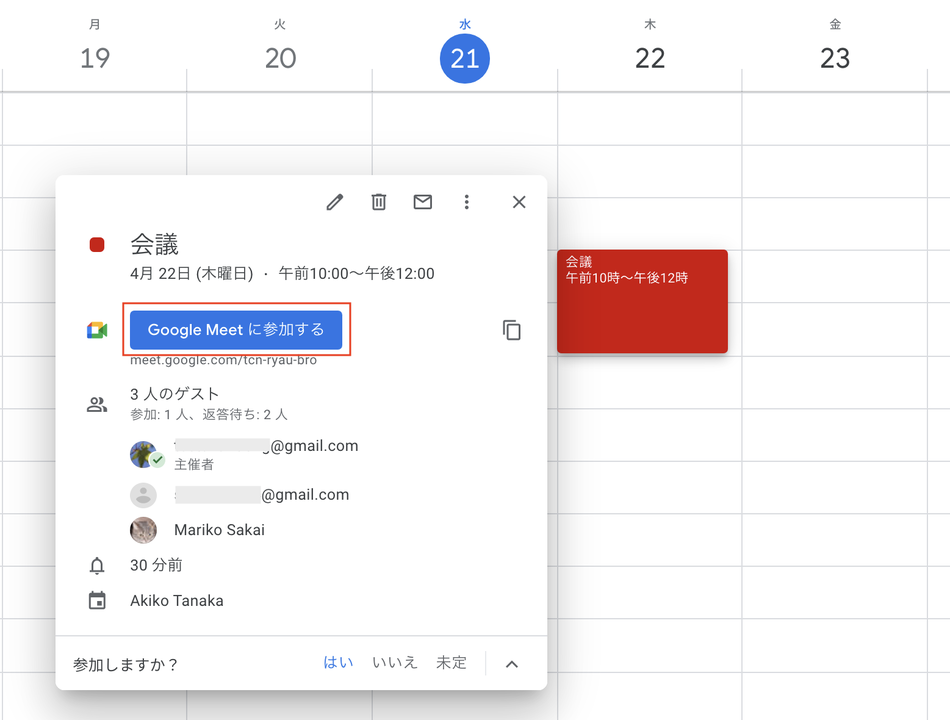The width and height of the screenshot is (950, 720).
Task: Click second guest's @gmail.com address
Action: pyautogui.click(x=262, y=495)
